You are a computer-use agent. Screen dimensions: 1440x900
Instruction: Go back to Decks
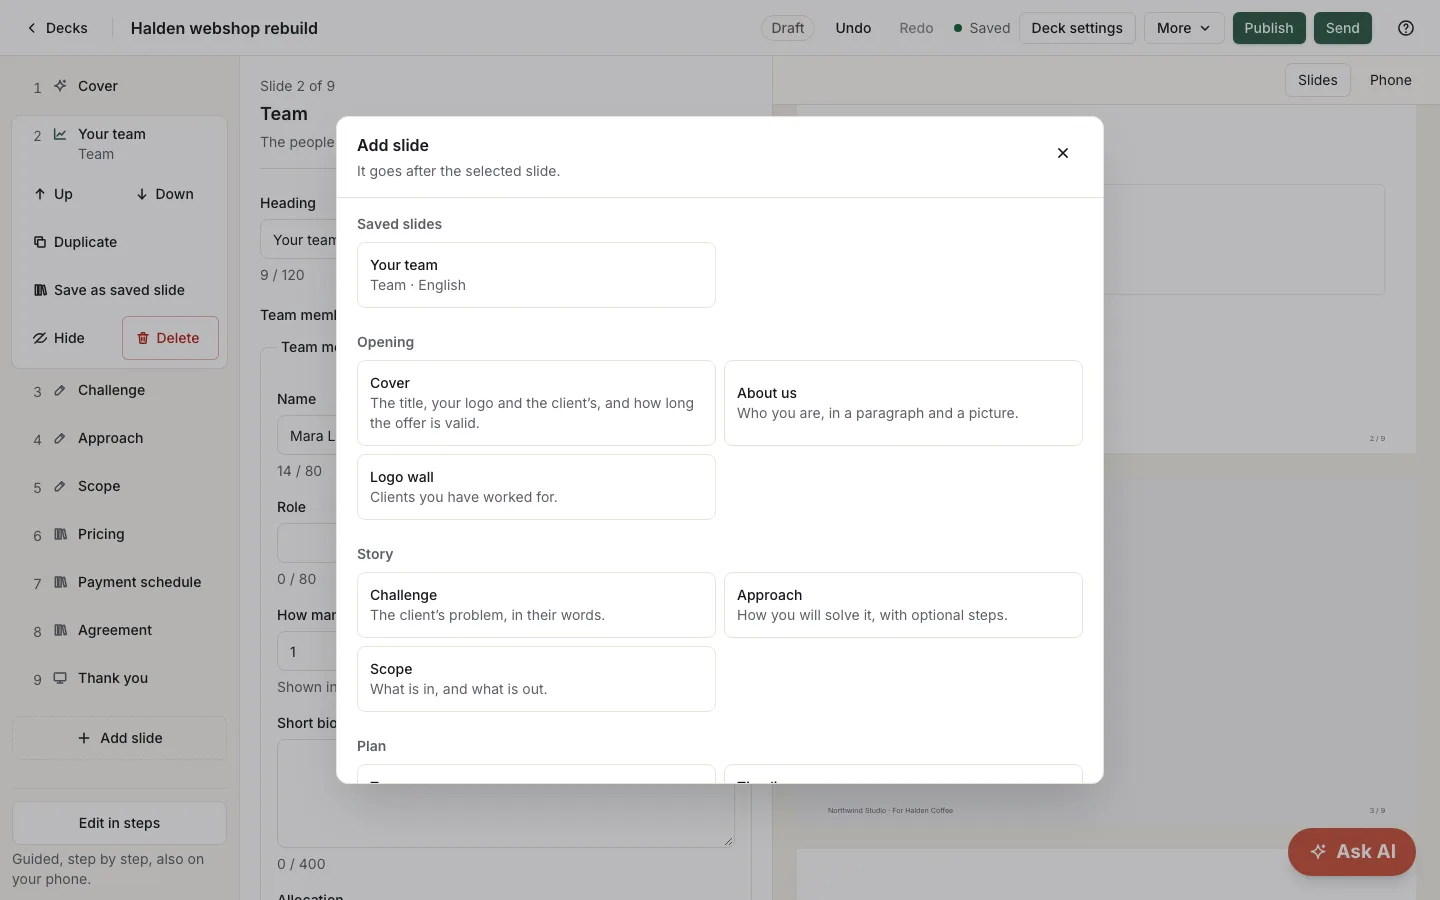pos(57,28)
